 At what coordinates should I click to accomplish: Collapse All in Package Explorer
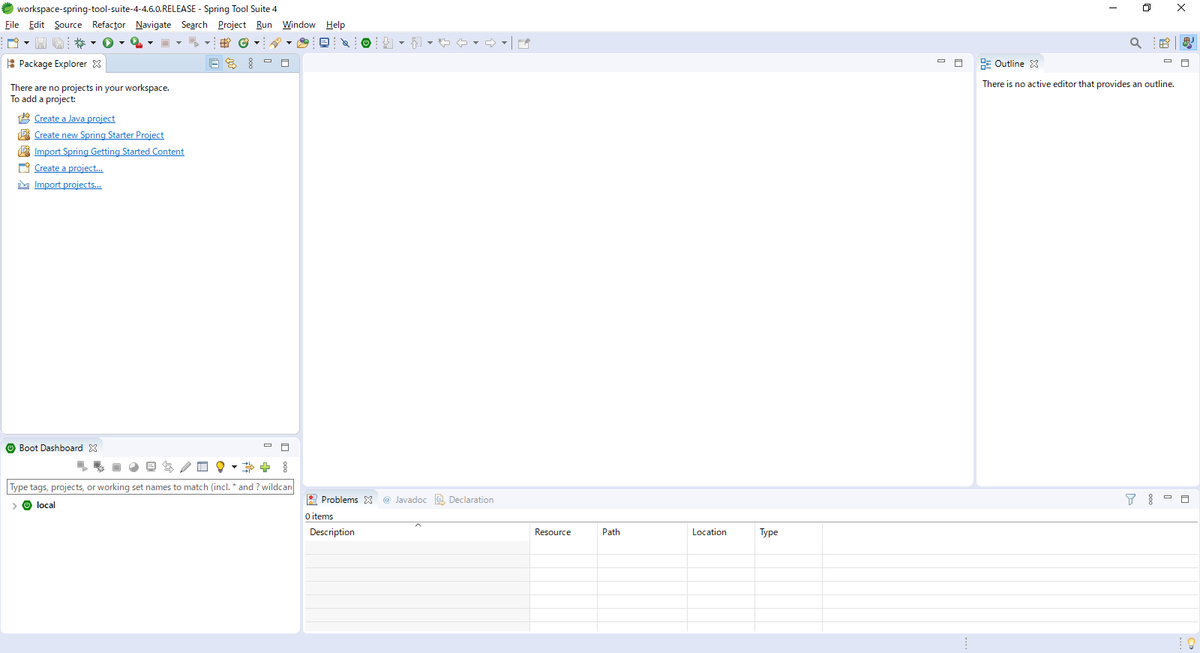[214, 62]
